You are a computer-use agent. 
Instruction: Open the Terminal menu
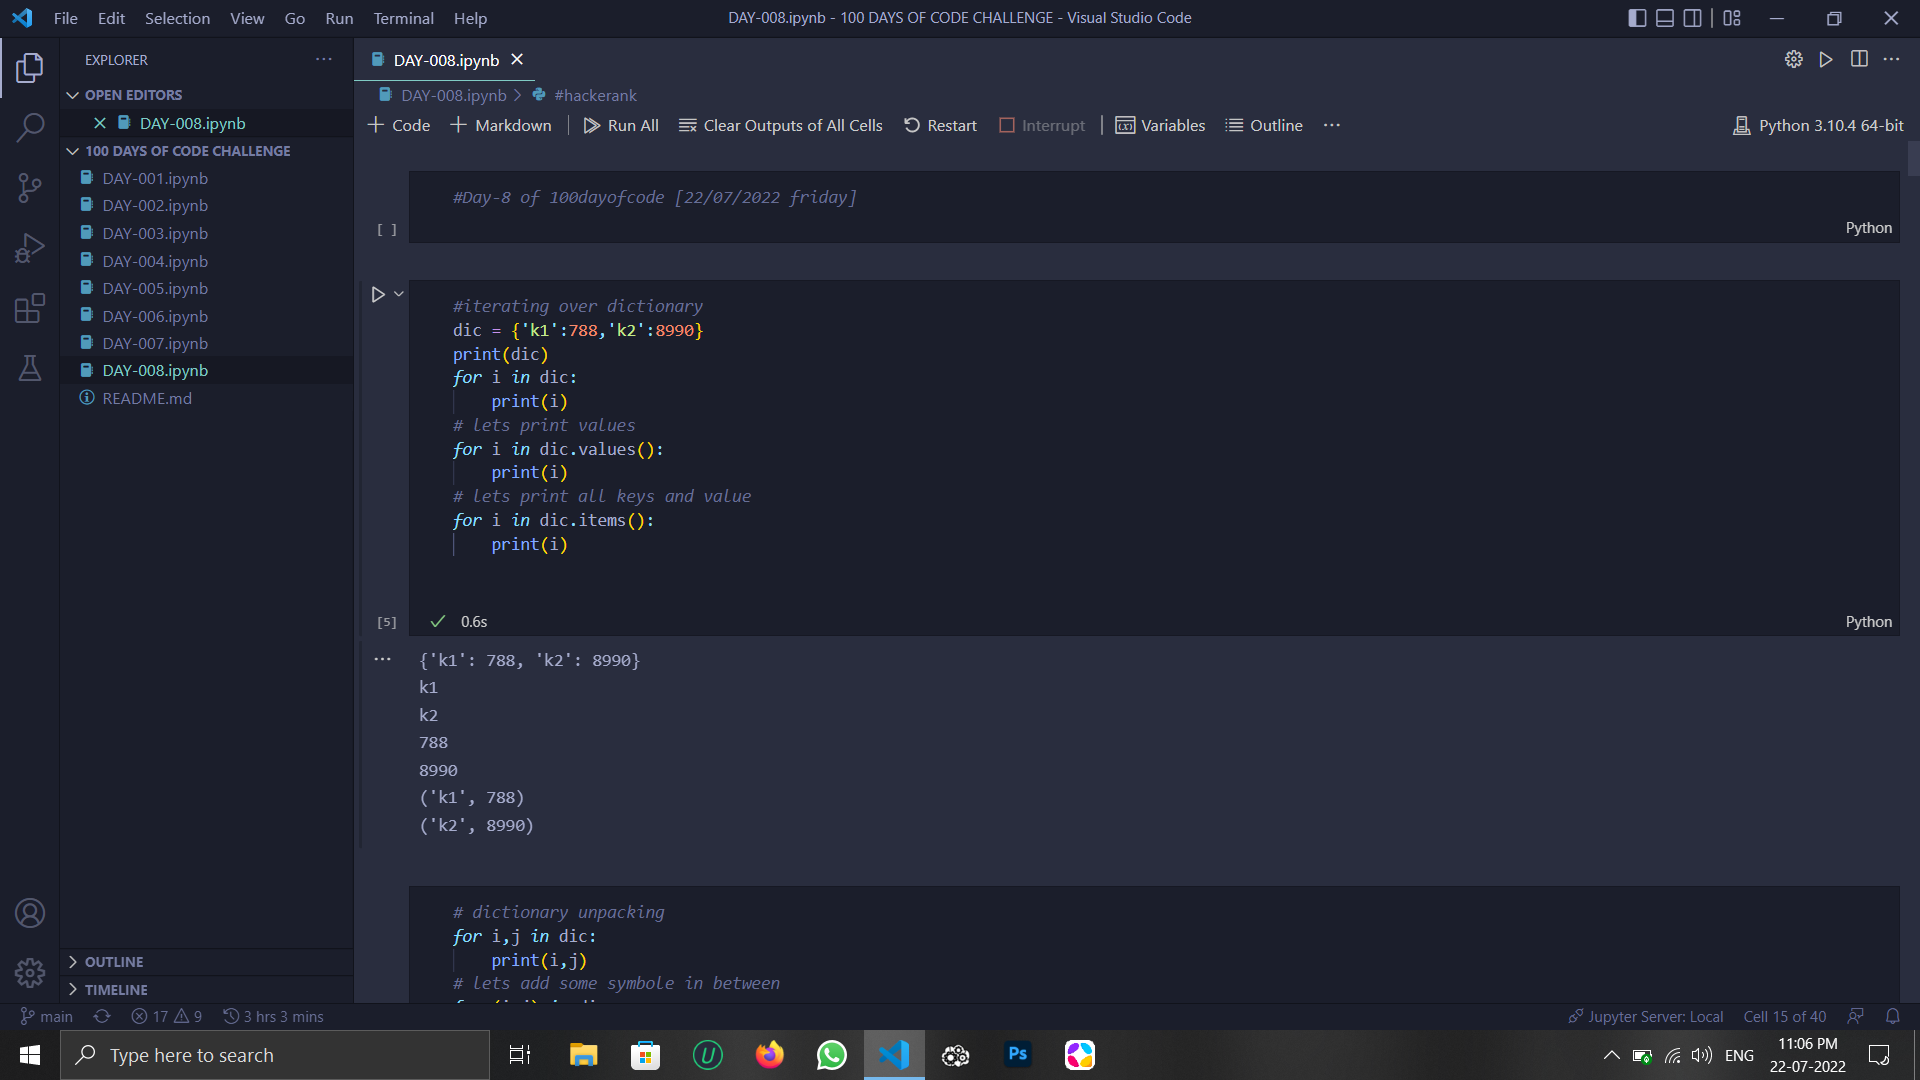pos(403,17)
